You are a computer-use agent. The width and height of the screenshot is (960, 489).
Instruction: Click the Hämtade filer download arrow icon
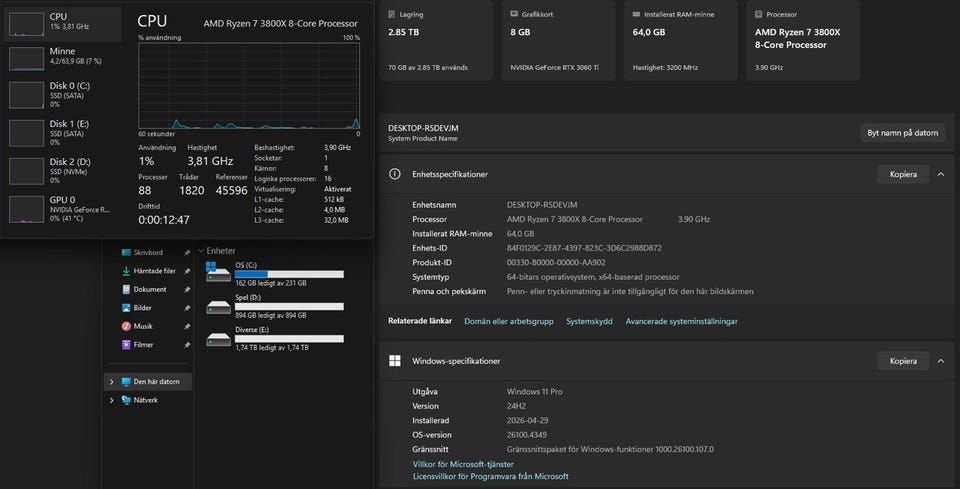126,271
